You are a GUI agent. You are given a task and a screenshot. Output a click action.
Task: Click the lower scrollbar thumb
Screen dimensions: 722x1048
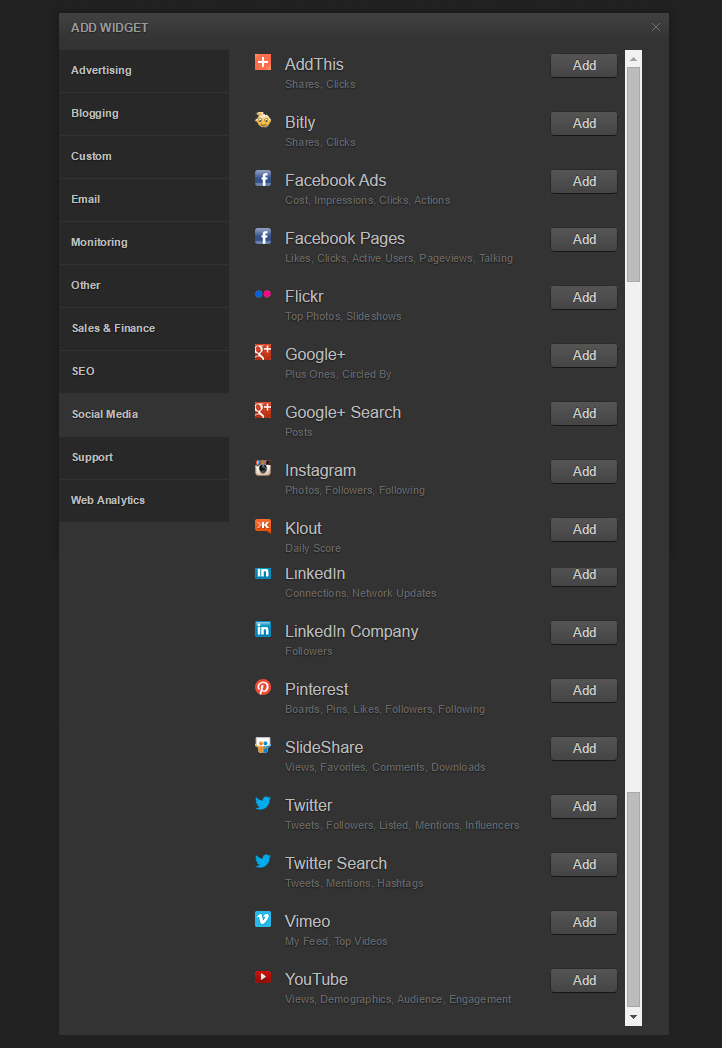pos(633,899)
